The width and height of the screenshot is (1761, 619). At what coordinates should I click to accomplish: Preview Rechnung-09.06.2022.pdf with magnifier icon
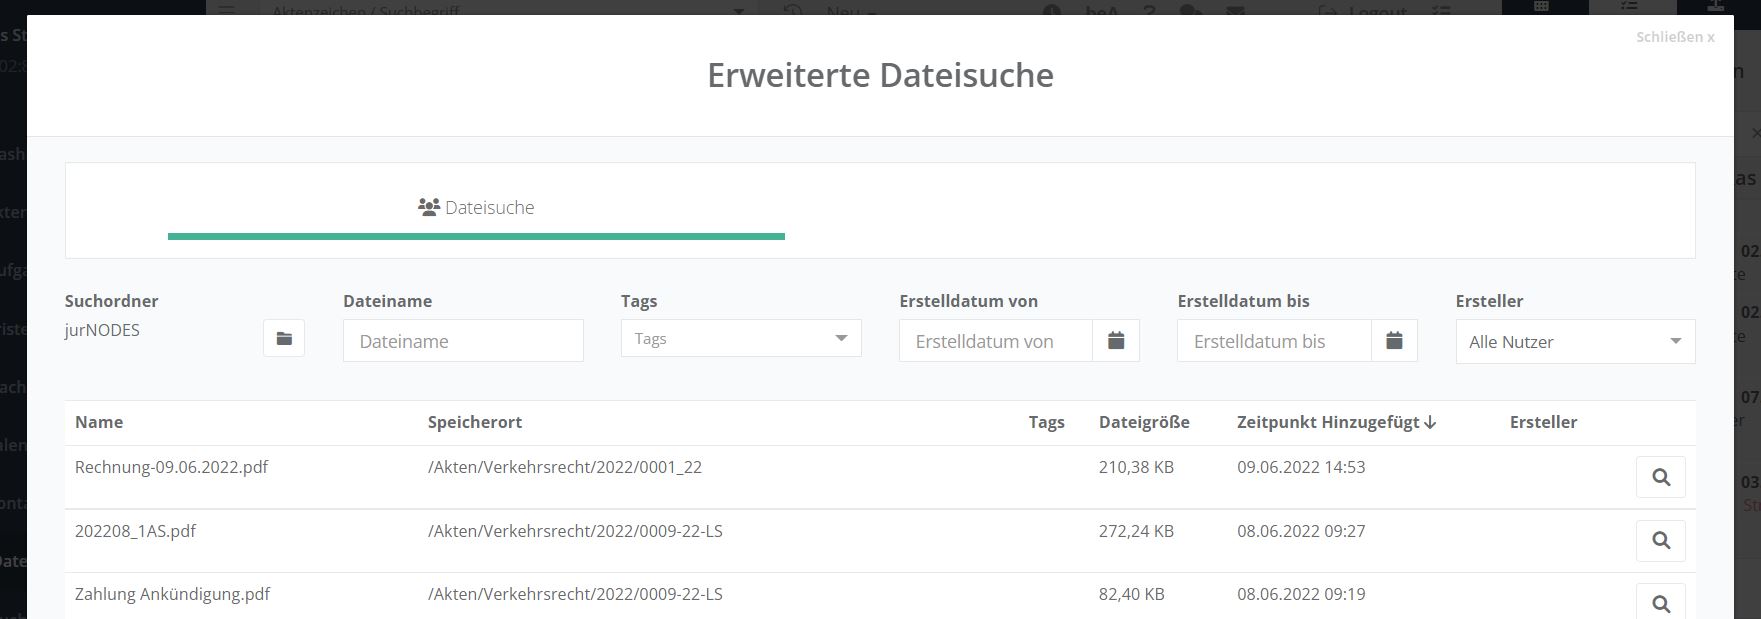coord(1660,477)
